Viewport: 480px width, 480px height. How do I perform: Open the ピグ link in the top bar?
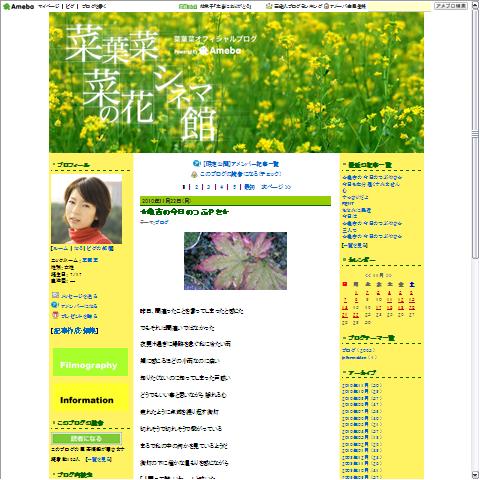[70, 6]
